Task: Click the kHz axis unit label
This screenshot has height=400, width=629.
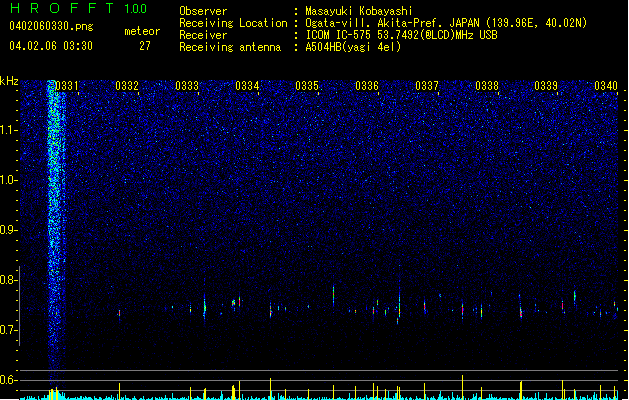Action: pos(9,81)
